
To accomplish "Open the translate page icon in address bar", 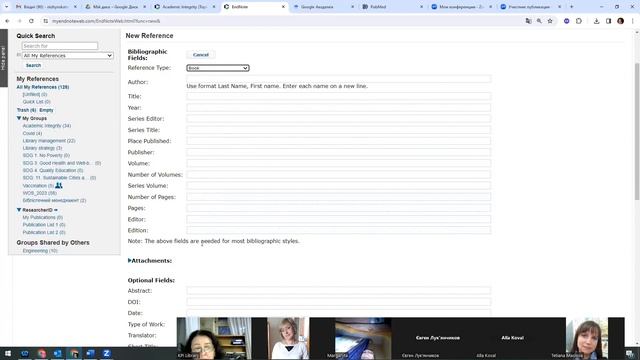I will pos(528,21).
